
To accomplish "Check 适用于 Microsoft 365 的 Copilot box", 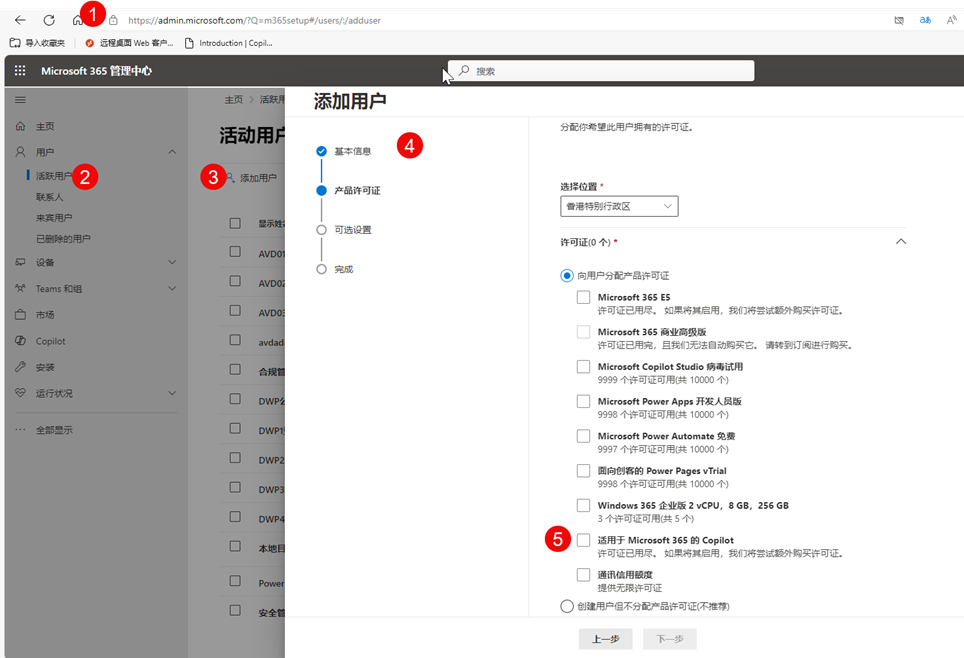I will (583, 540).
